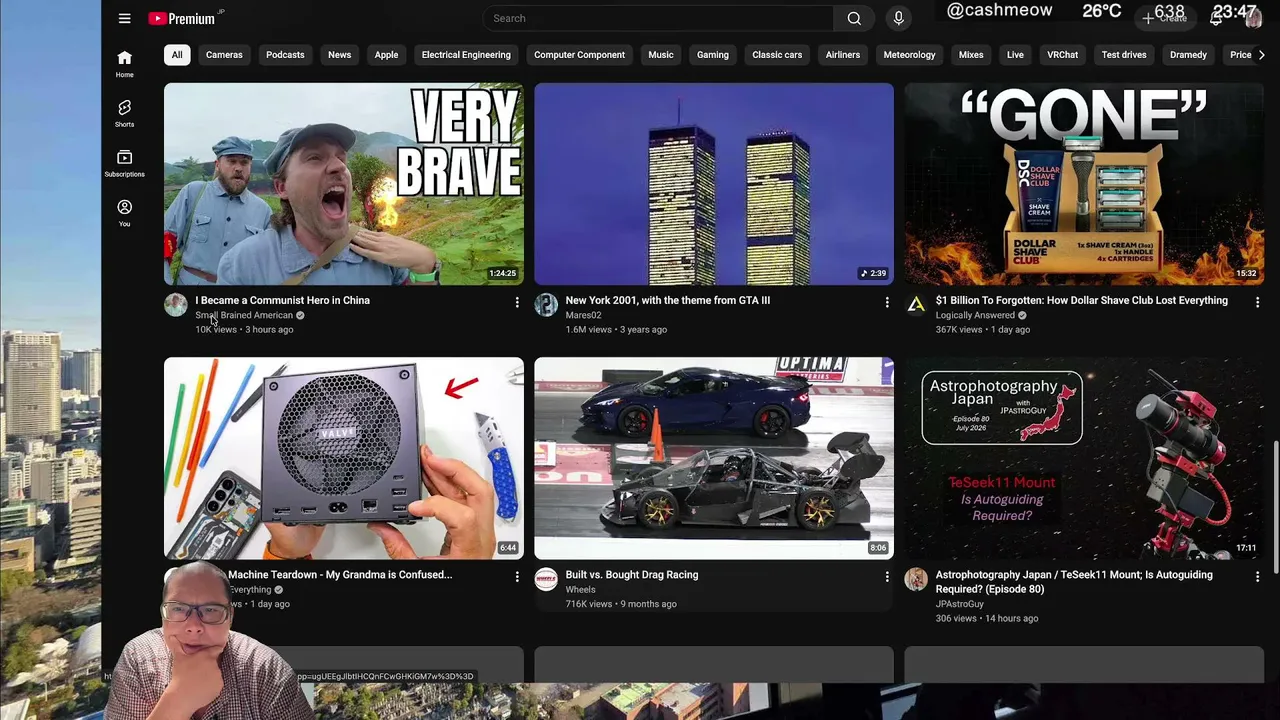Open Logically Answered channel avatar
The image size is (1280, 720).
coord(916,305)
